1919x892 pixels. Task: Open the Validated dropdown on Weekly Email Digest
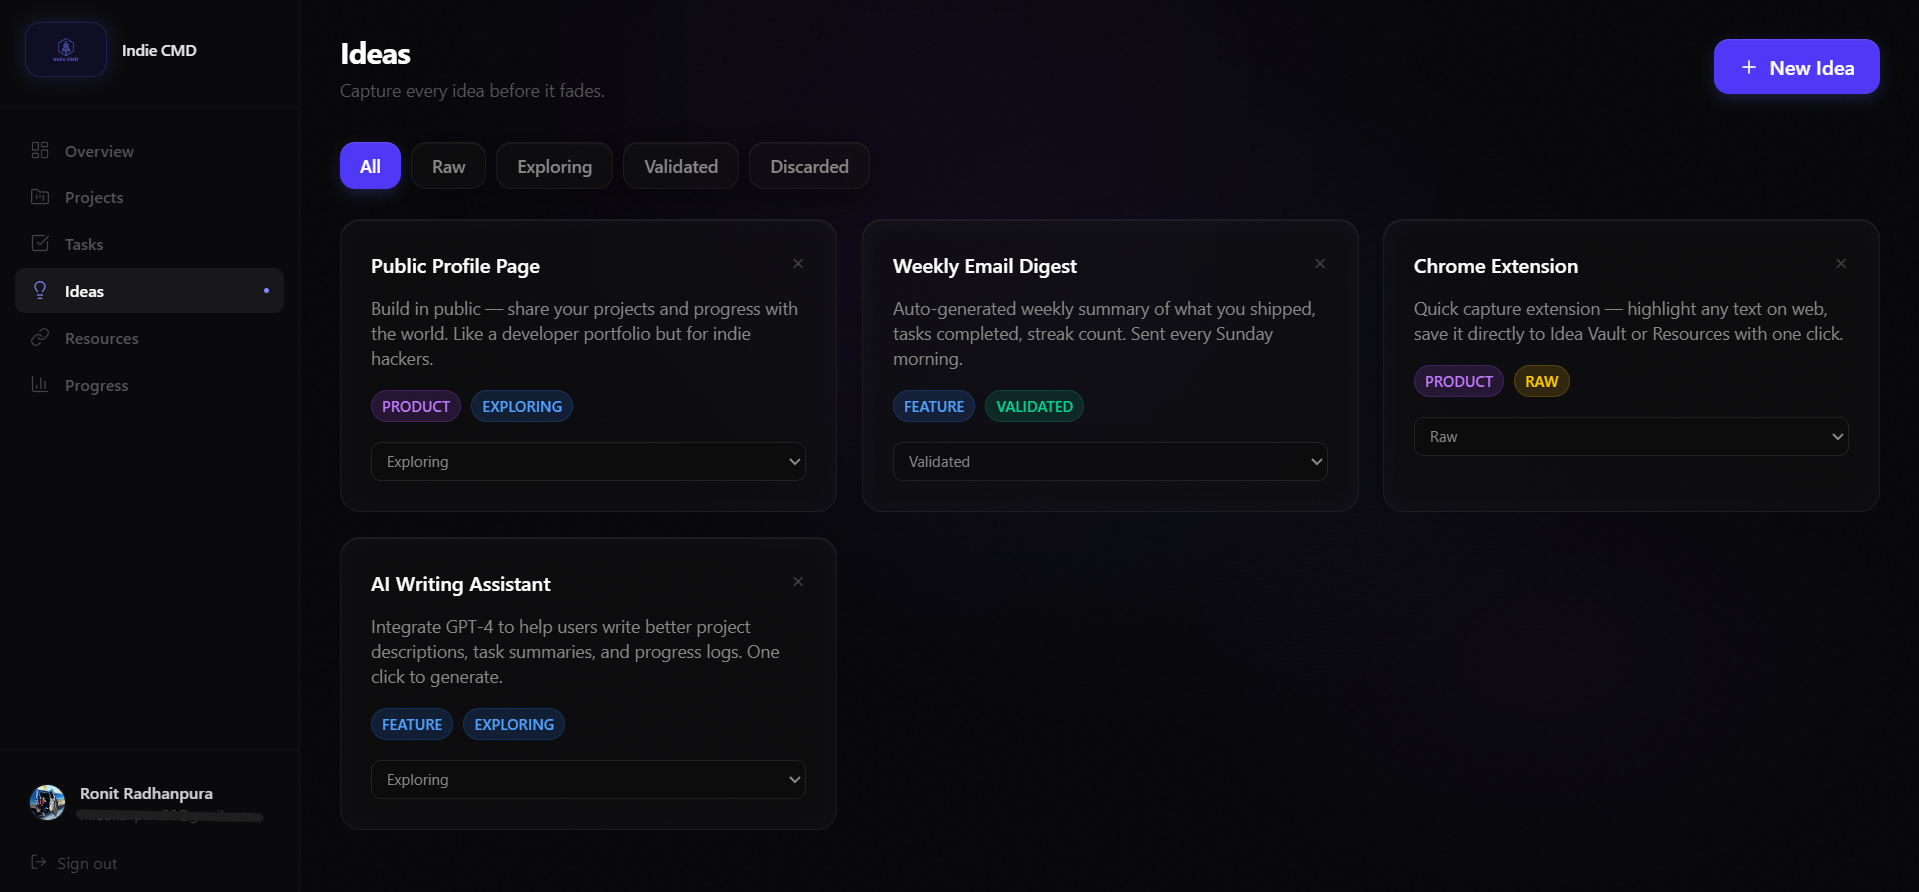[1110, 461]
